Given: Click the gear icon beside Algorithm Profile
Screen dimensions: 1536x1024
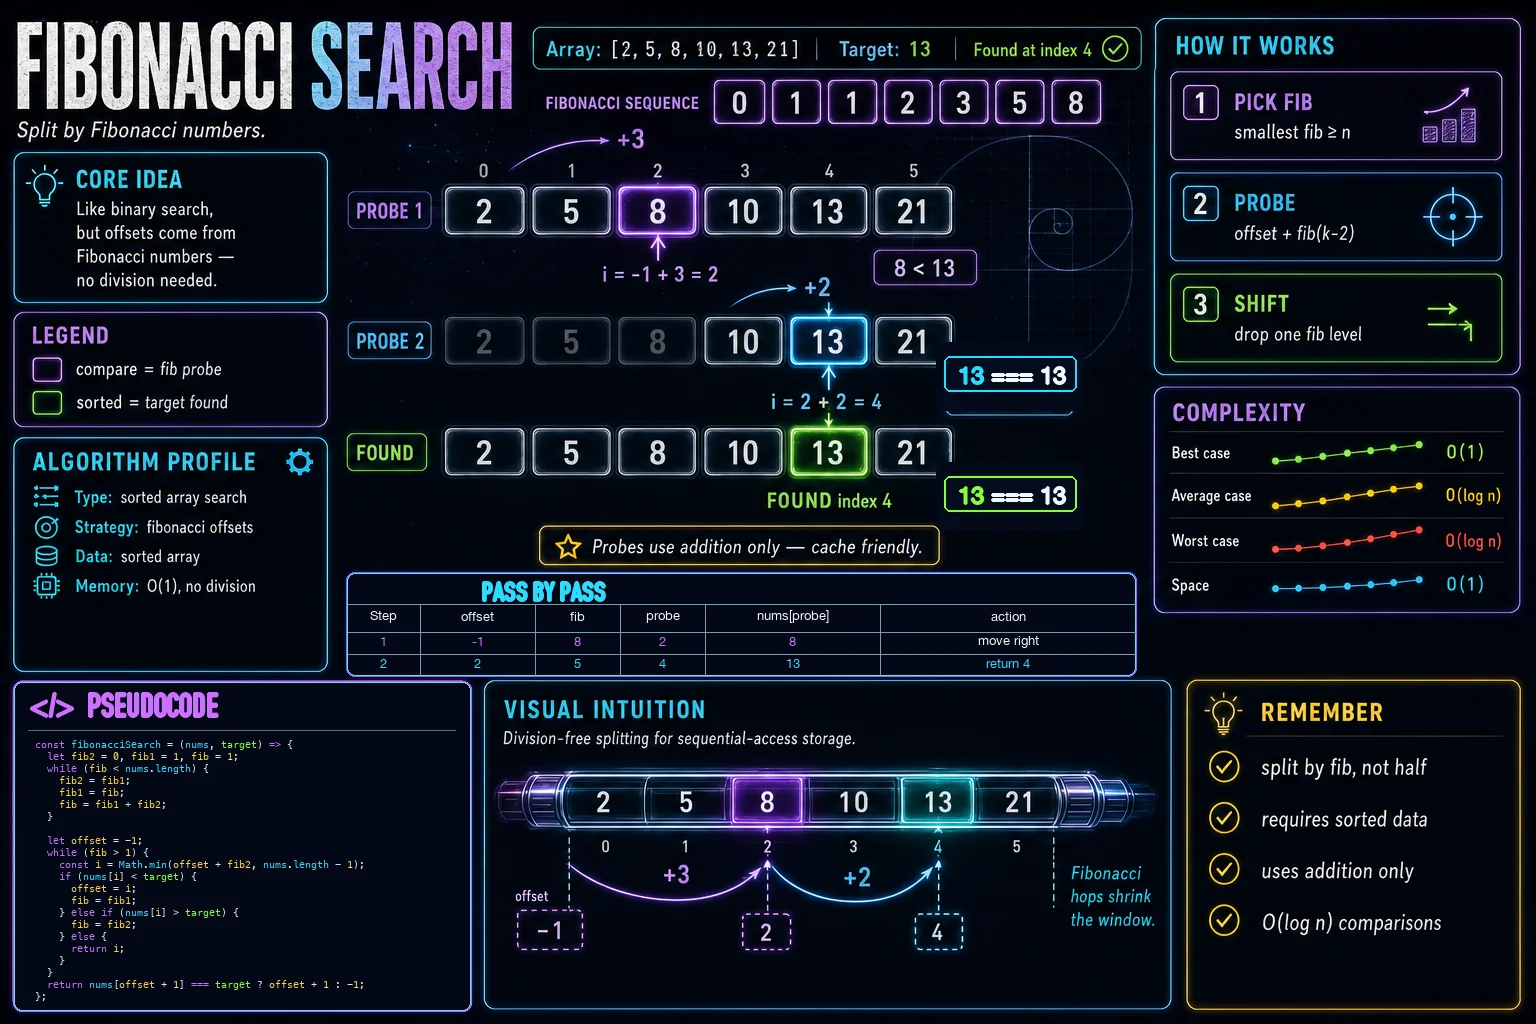Looking at the screenshot, I should pyautogui.click(x=299, y=461).
